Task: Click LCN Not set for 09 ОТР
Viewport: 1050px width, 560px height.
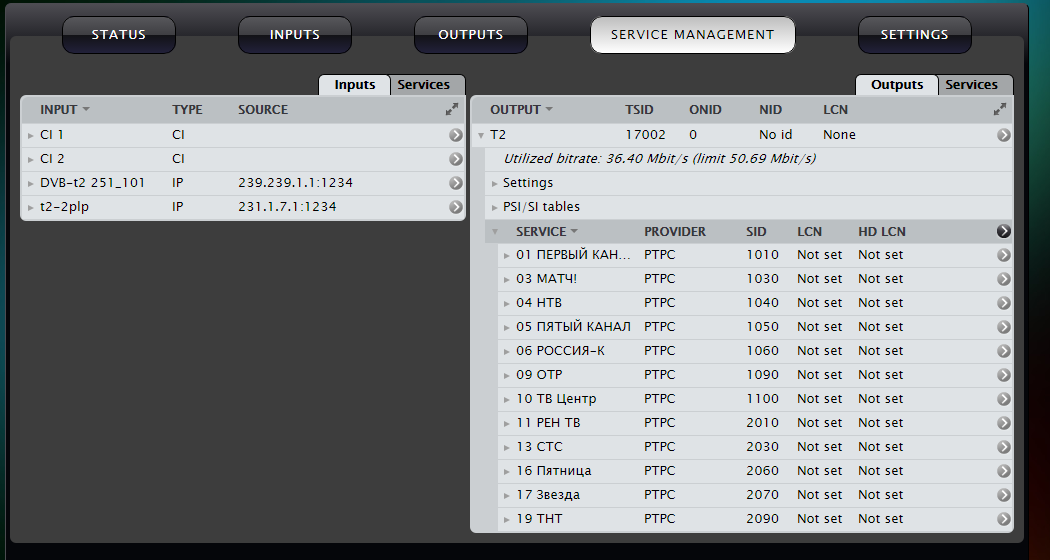Action: pos(820,374)
